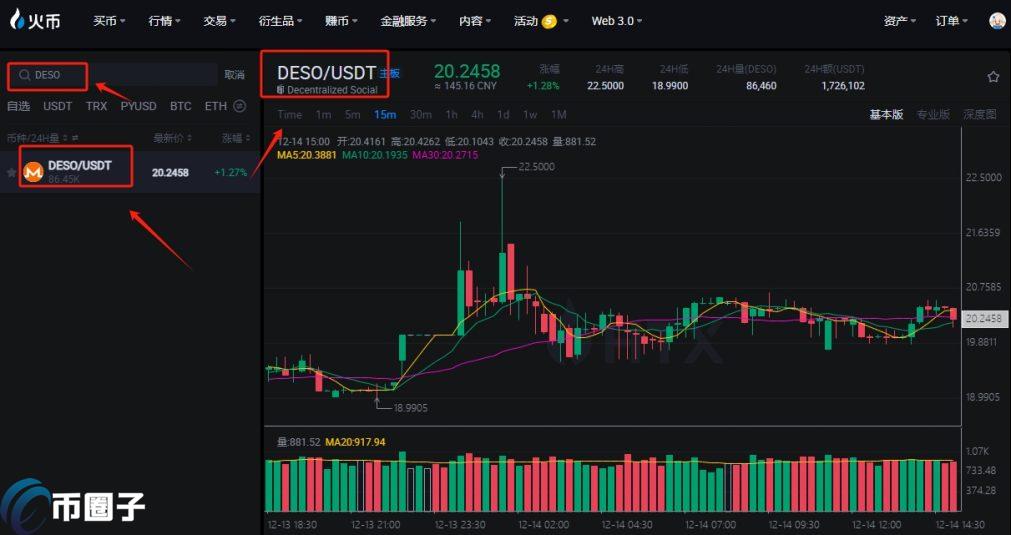Open the 订单 dropdown
The height and width of the screenshot is (535, 1011).
point(952,21)
